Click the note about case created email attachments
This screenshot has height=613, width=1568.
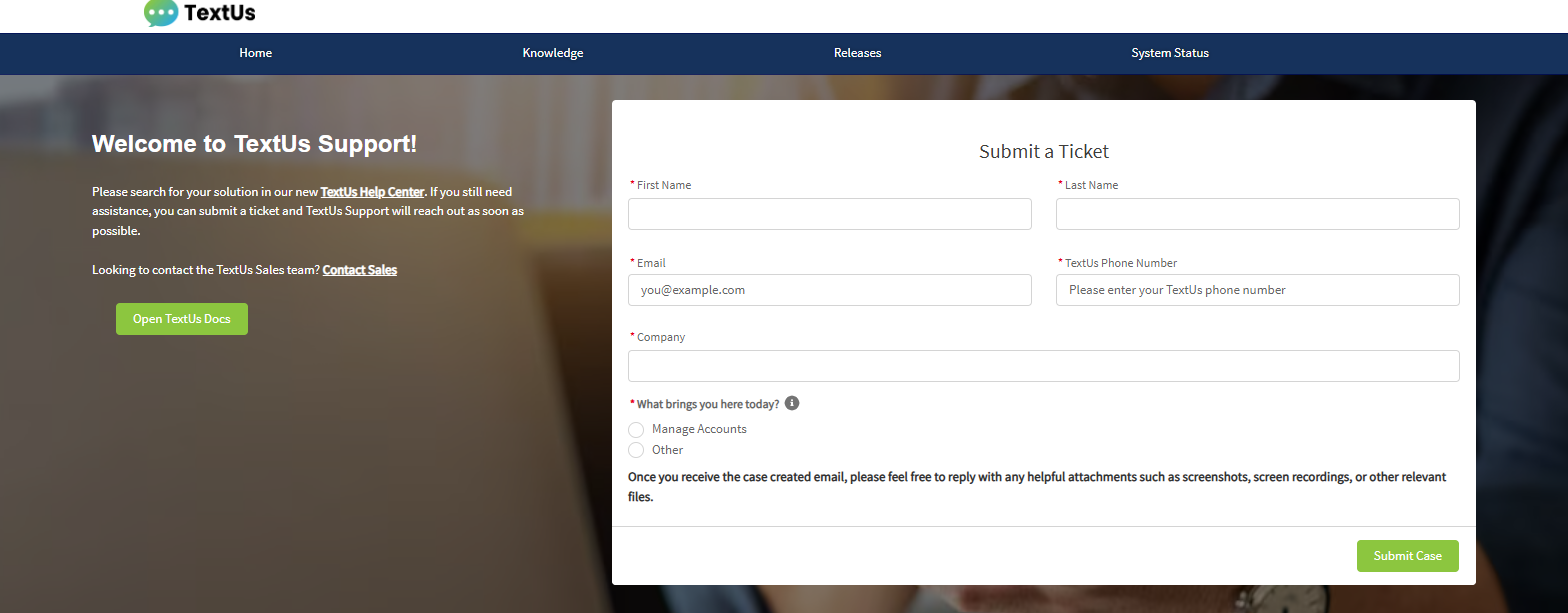[x=1037, y=487]
